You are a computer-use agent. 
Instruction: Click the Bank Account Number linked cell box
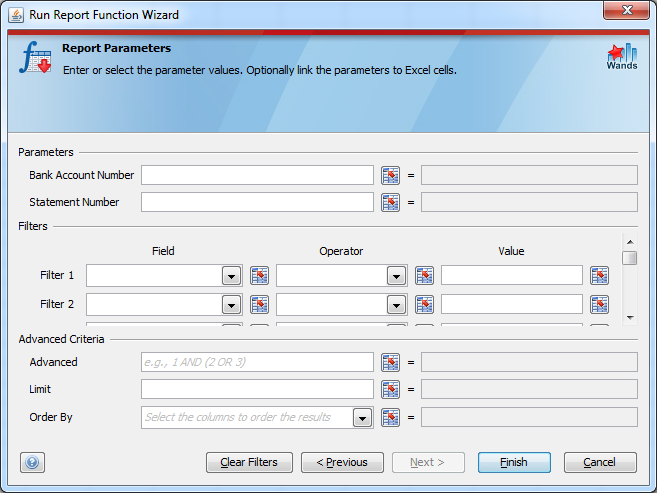click(x=529, y=175)
